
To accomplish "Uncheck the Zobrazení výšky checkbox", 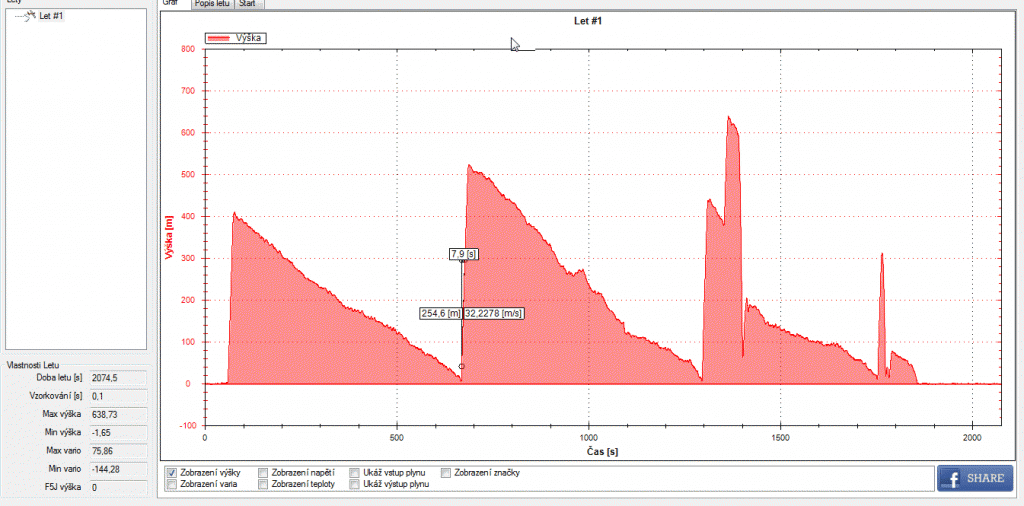I will coord(172,472).
